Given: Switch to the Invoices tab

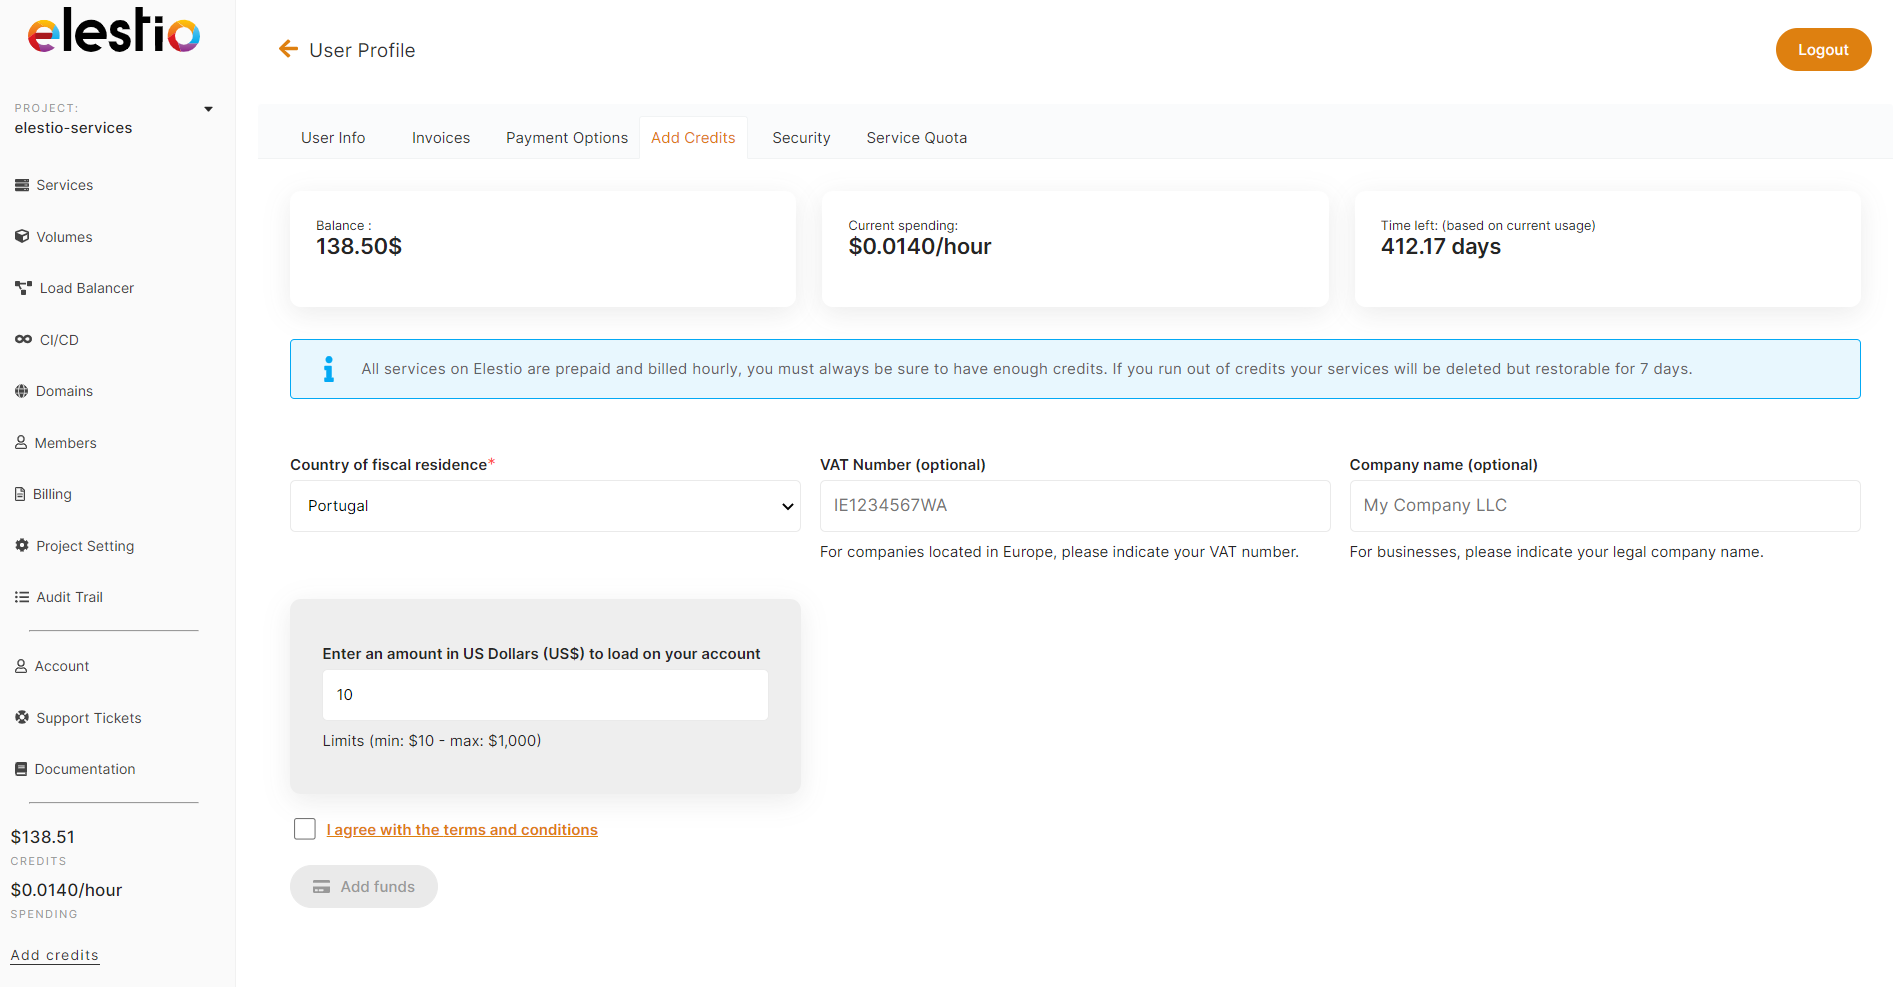Looking at the screenshot, I should tap(440, 138).
